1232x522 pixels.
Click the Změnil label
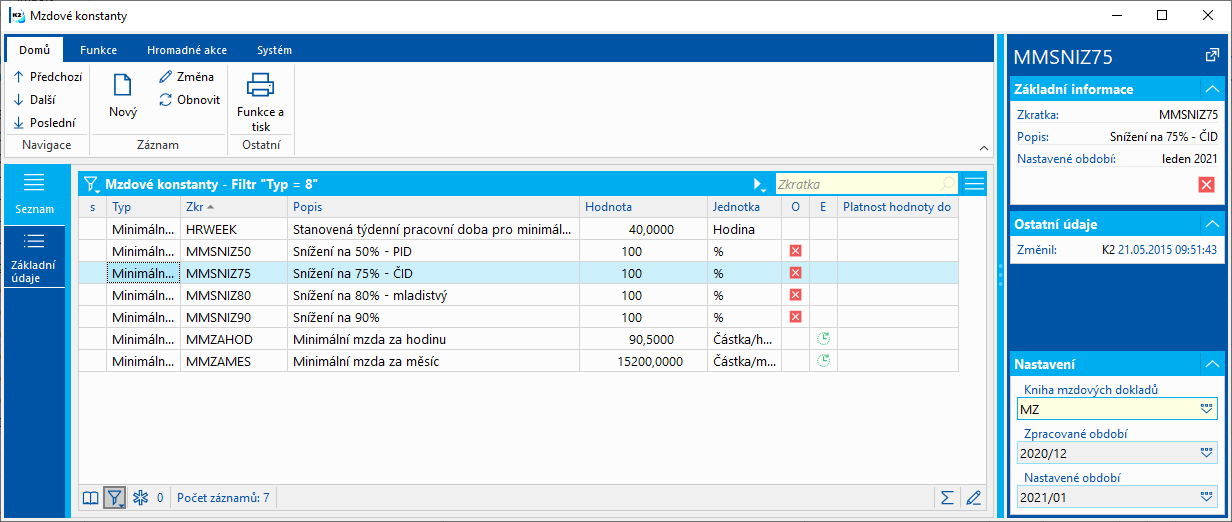pos(1035,250)
